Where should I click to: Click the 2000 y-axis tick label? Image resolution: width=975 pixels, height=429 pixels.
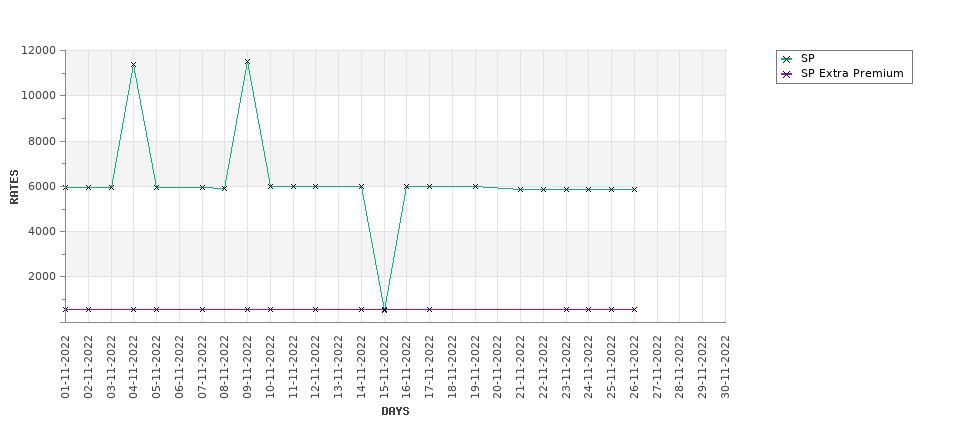click(42, 277)
